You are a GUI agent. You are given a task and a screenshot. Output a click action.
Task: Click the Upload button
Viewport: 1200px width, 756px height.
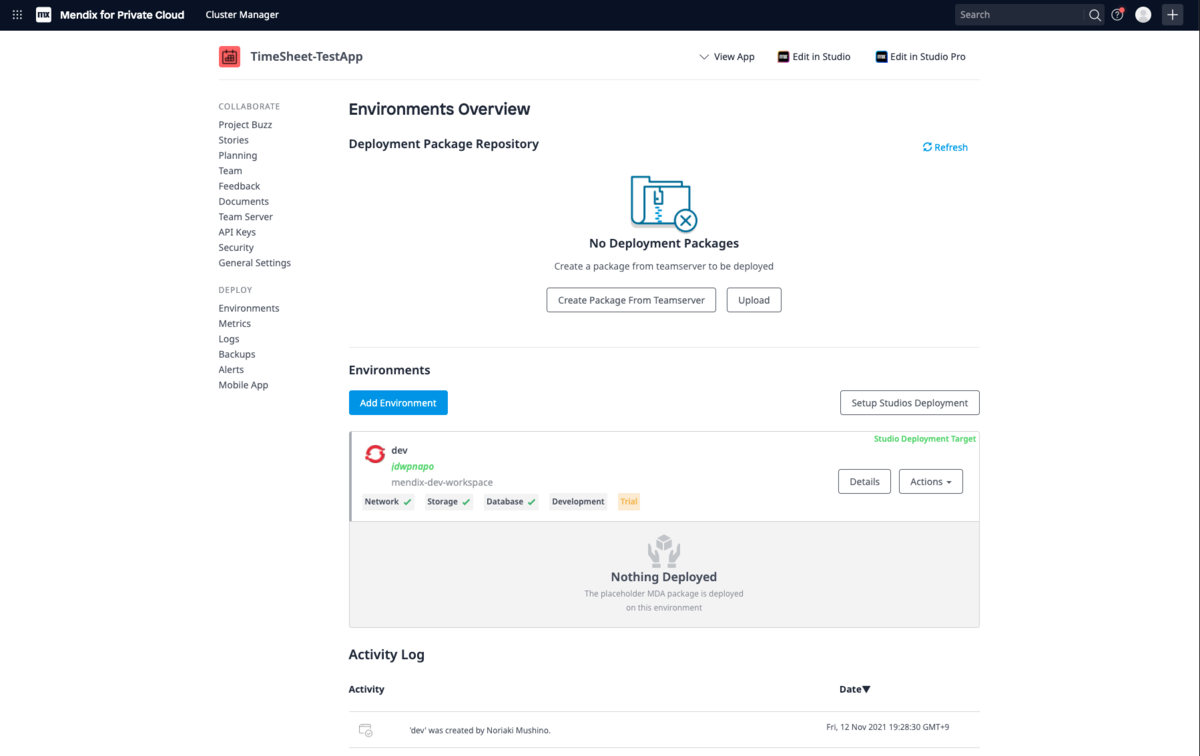[754, 300]
